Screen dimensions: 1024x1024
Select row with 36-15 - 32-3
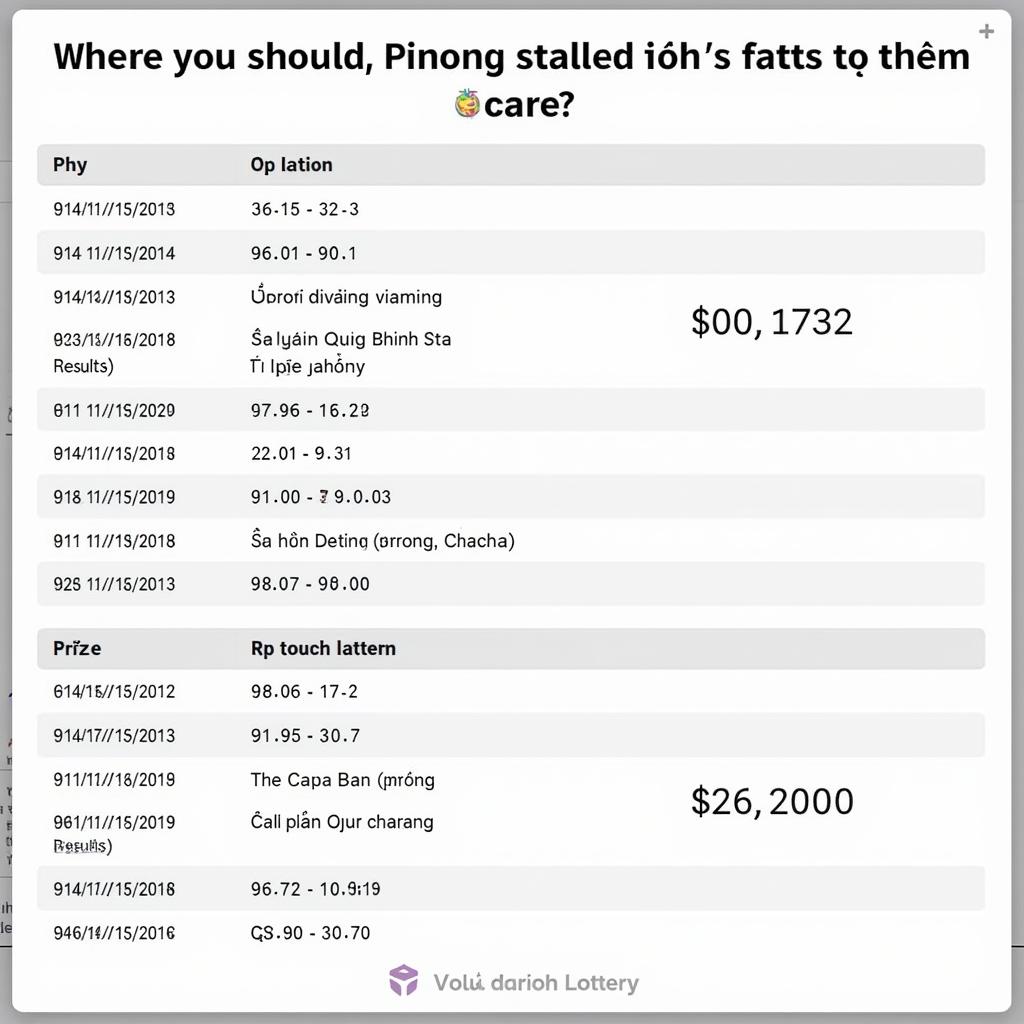click(x=511, y=209)
